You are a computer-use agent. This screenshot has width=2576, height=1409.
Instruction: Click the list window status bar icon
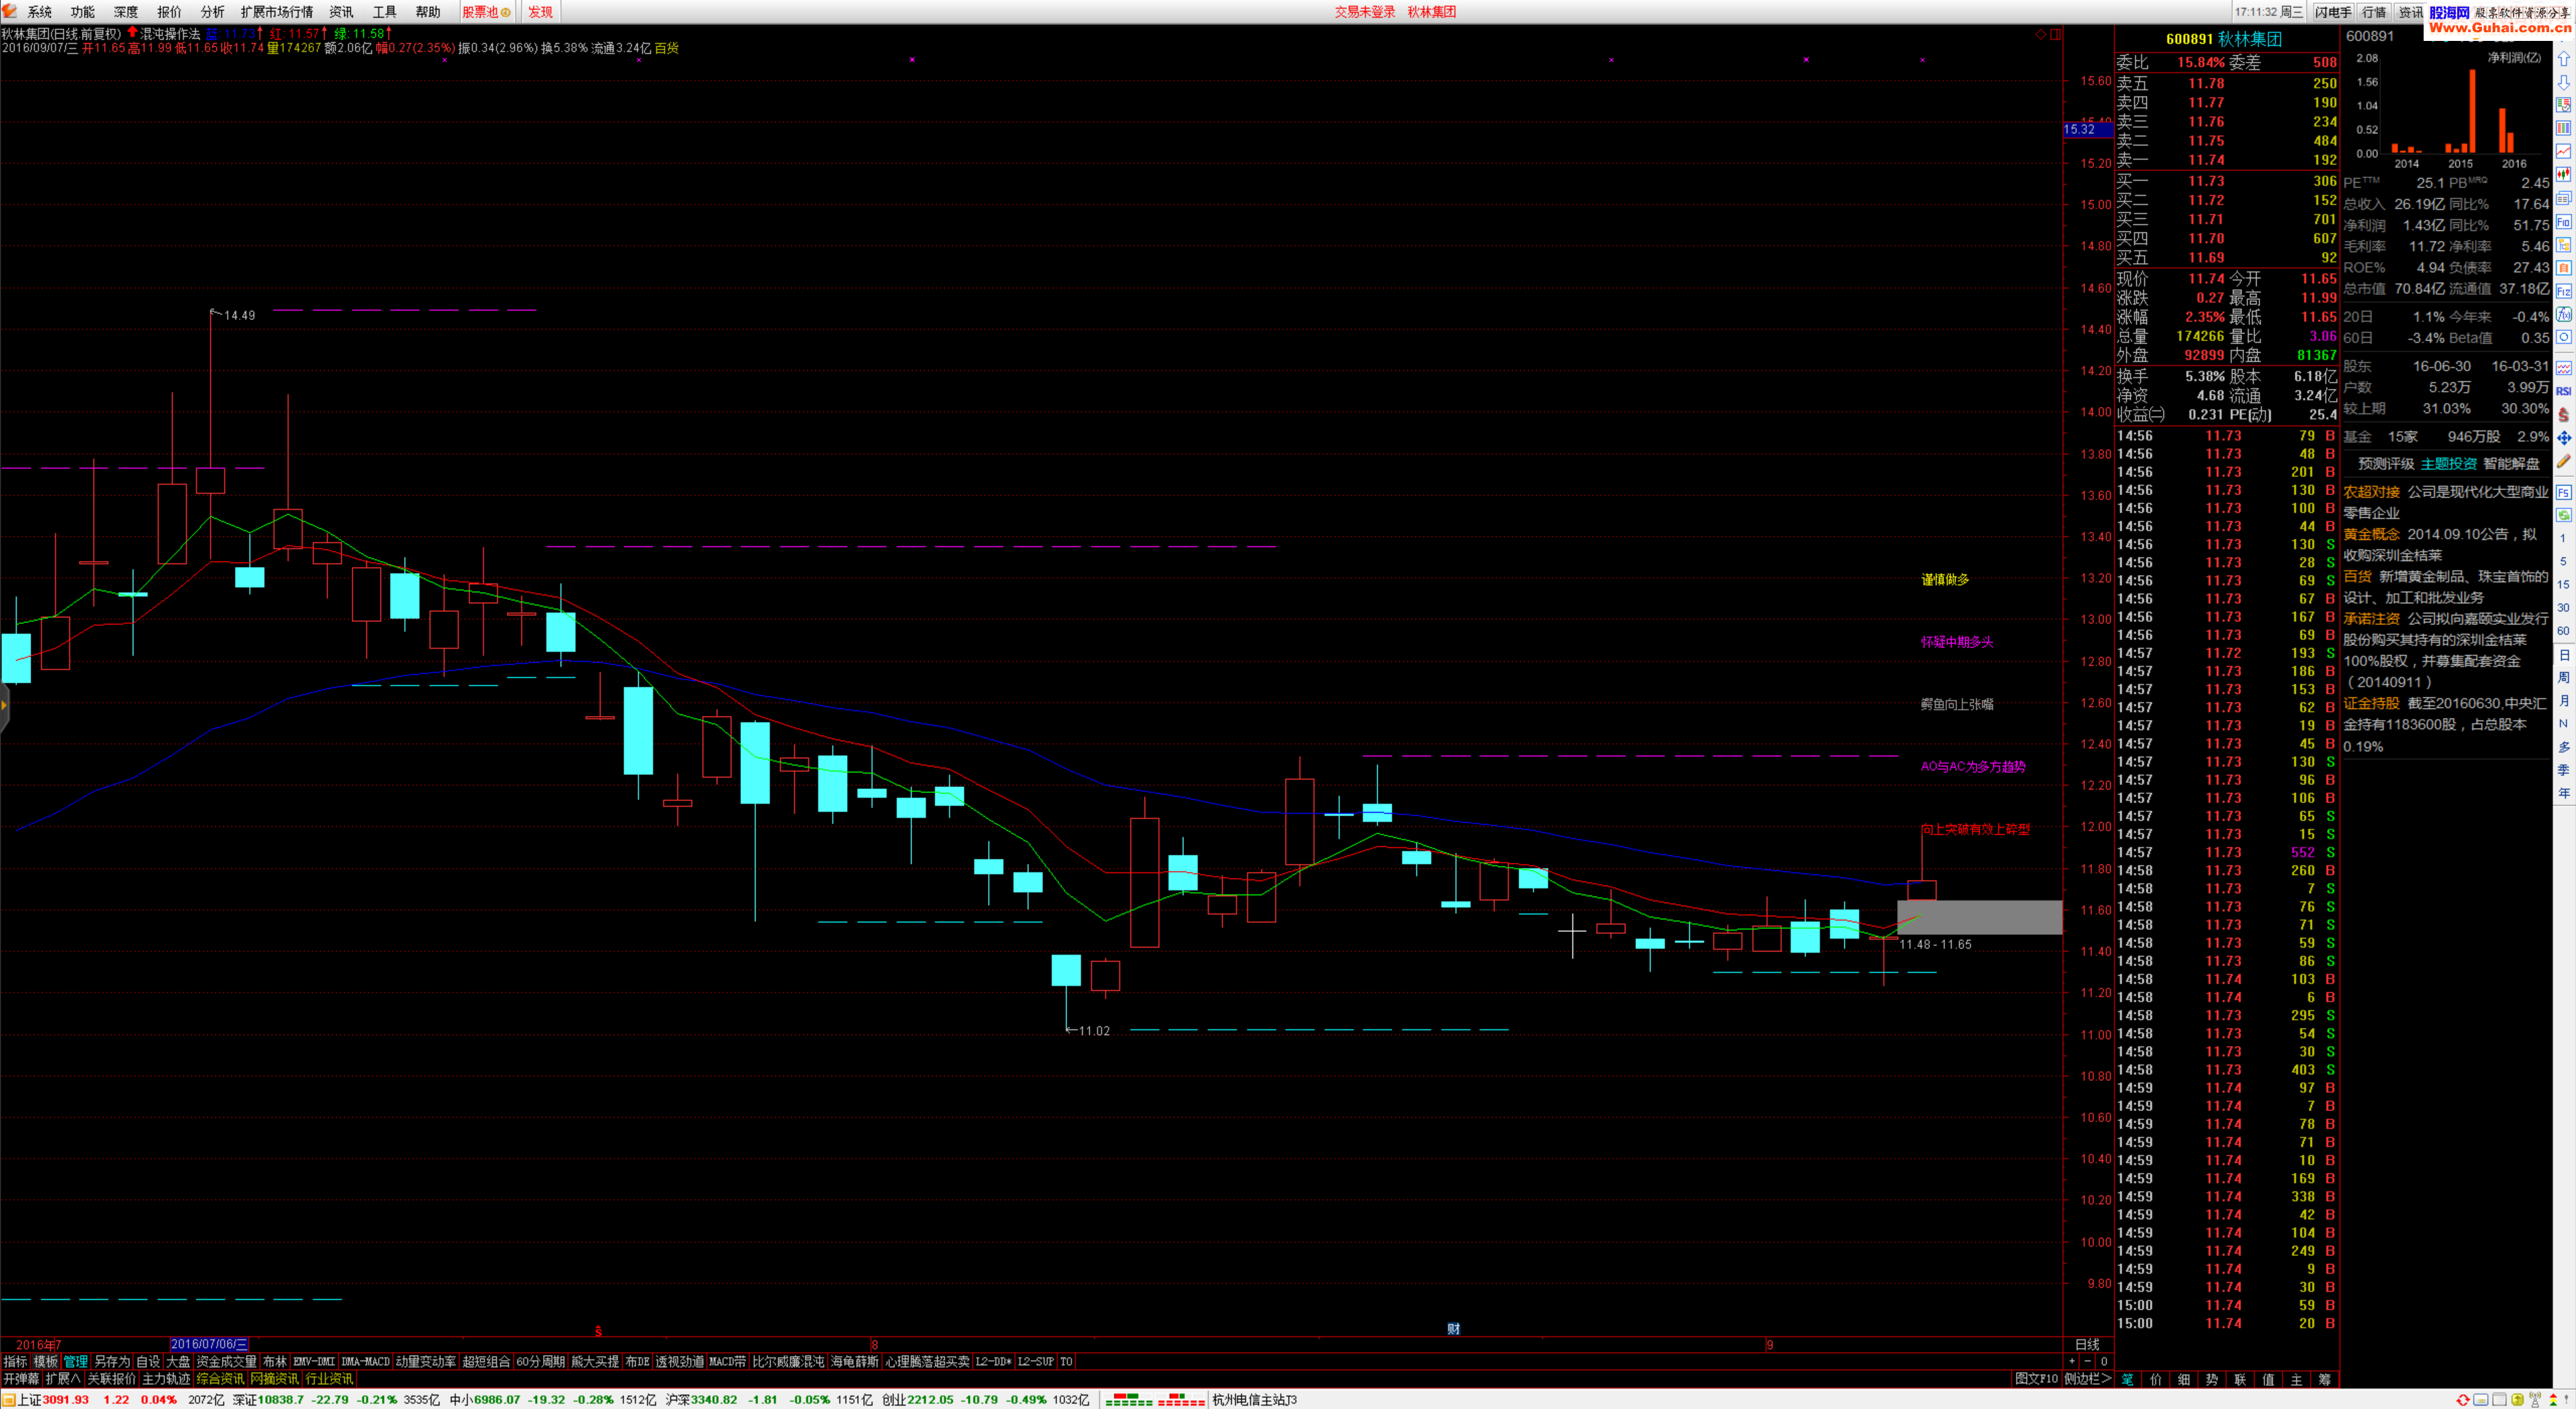click(2500, 1400)
